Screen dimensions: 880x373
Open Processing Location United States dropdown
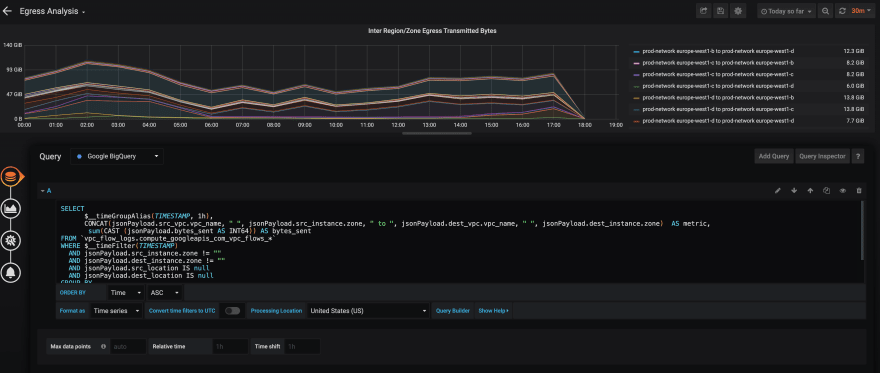pyautogui.click(x=368, y=310)
